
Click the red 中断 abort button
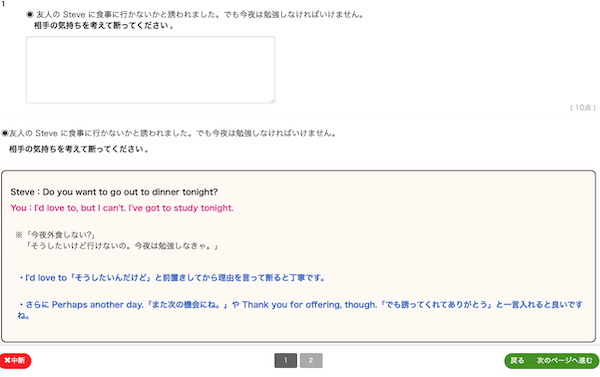pos(15,361)
